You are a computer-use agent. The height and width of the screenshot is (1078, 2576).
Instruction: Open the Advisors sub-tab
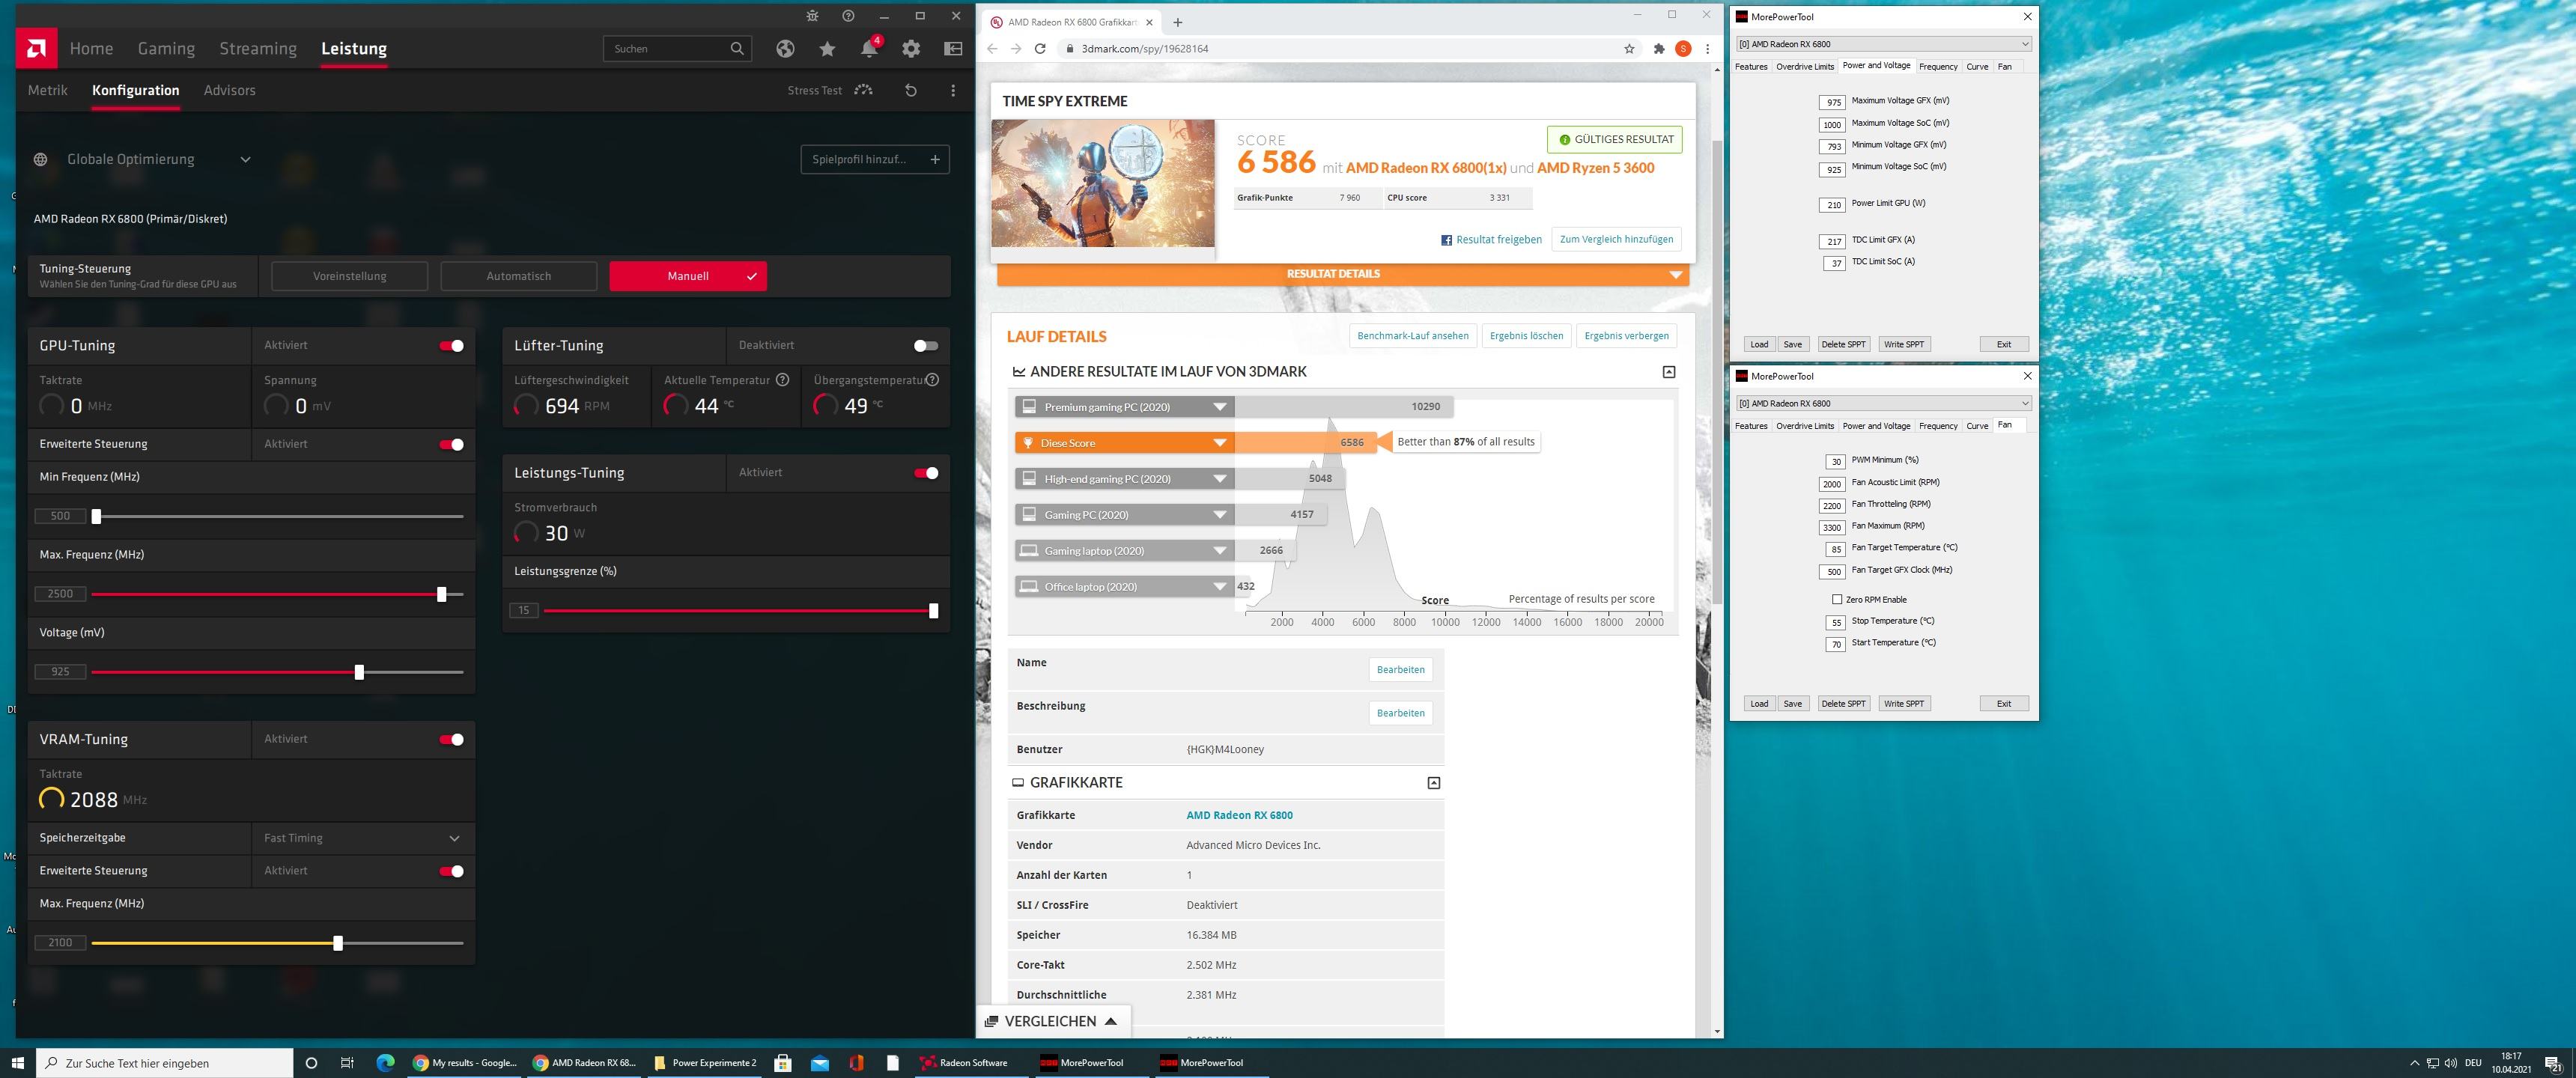(229, 90)
